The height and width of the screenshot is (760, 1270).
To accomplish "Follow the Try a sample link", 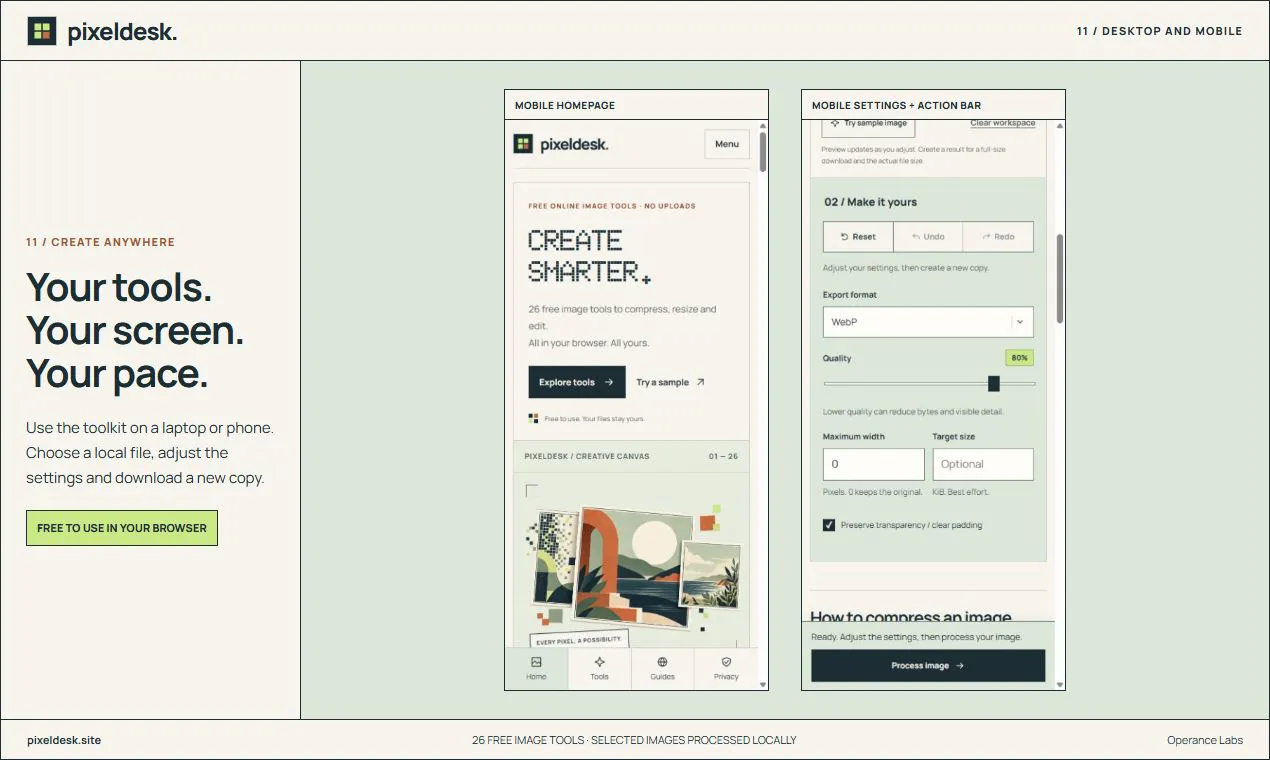I will click(x=671, y=382).
